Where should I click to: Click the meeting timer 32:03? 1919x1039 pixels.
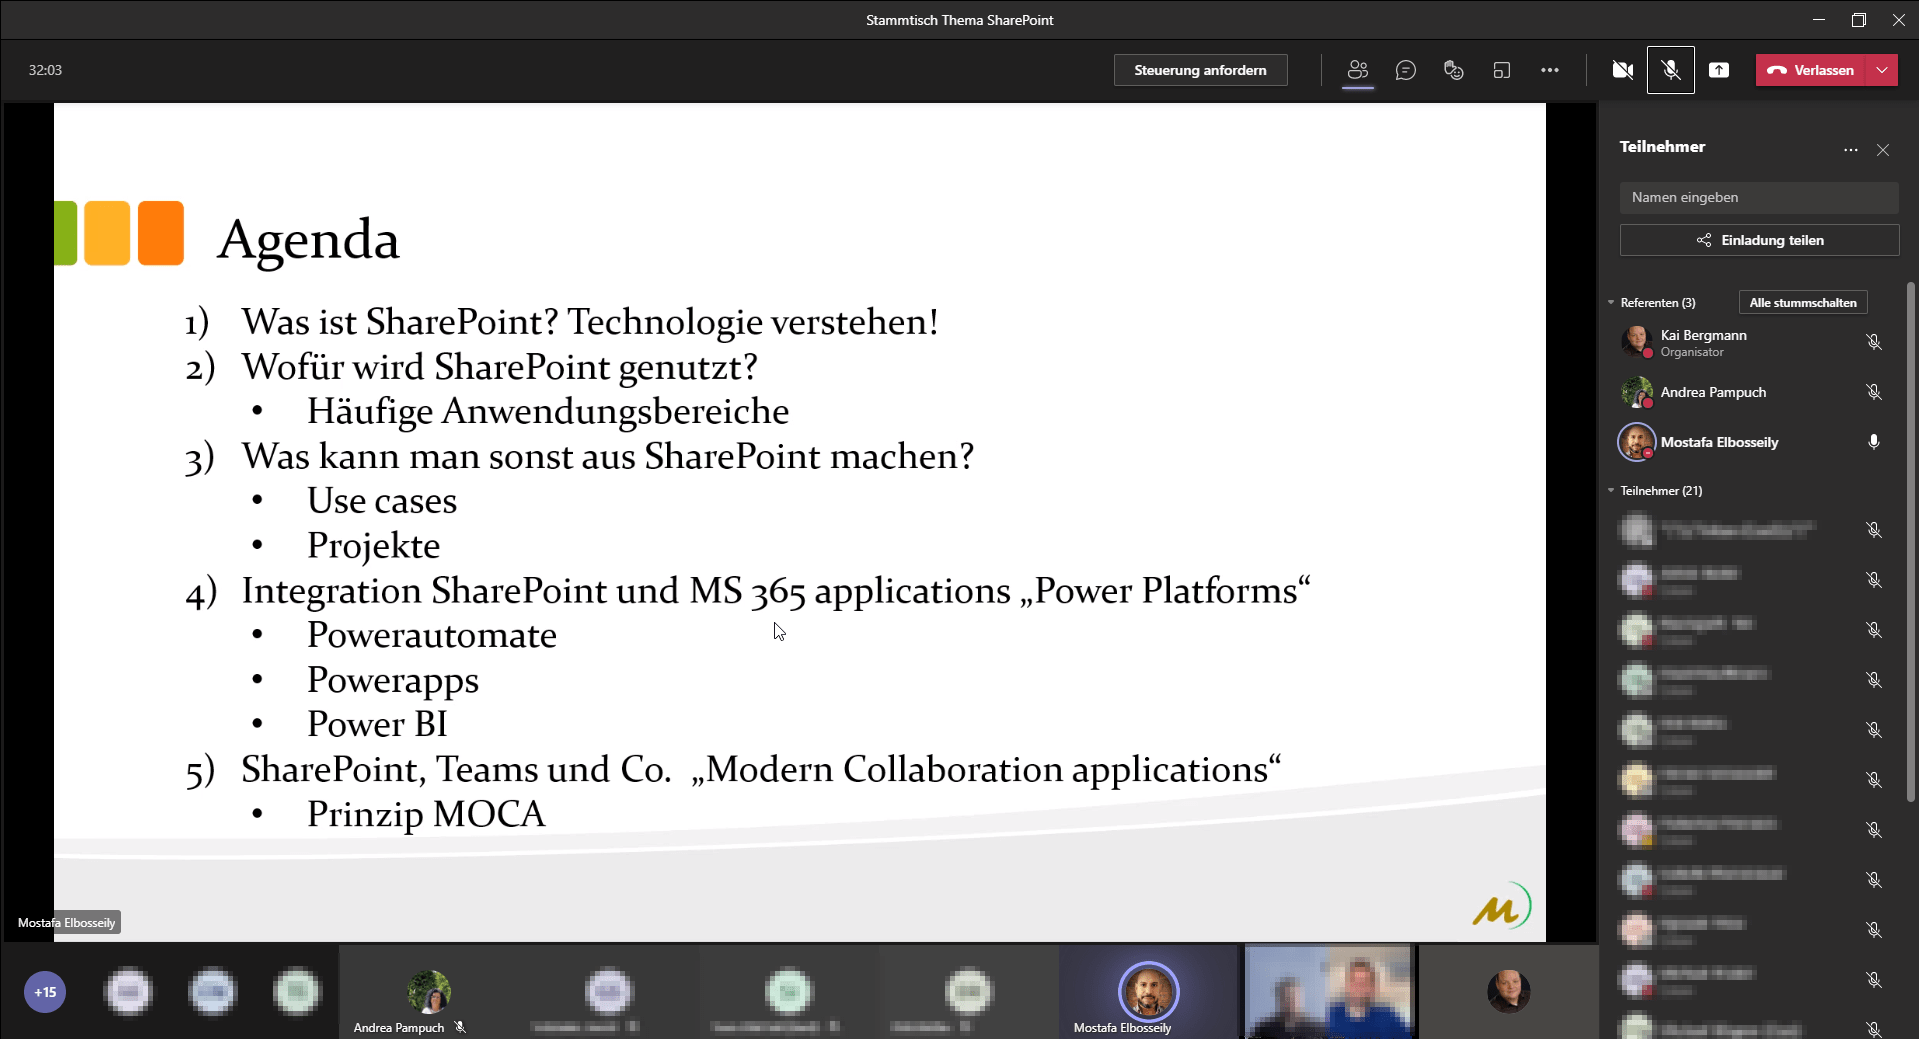[x=45, y=70]
